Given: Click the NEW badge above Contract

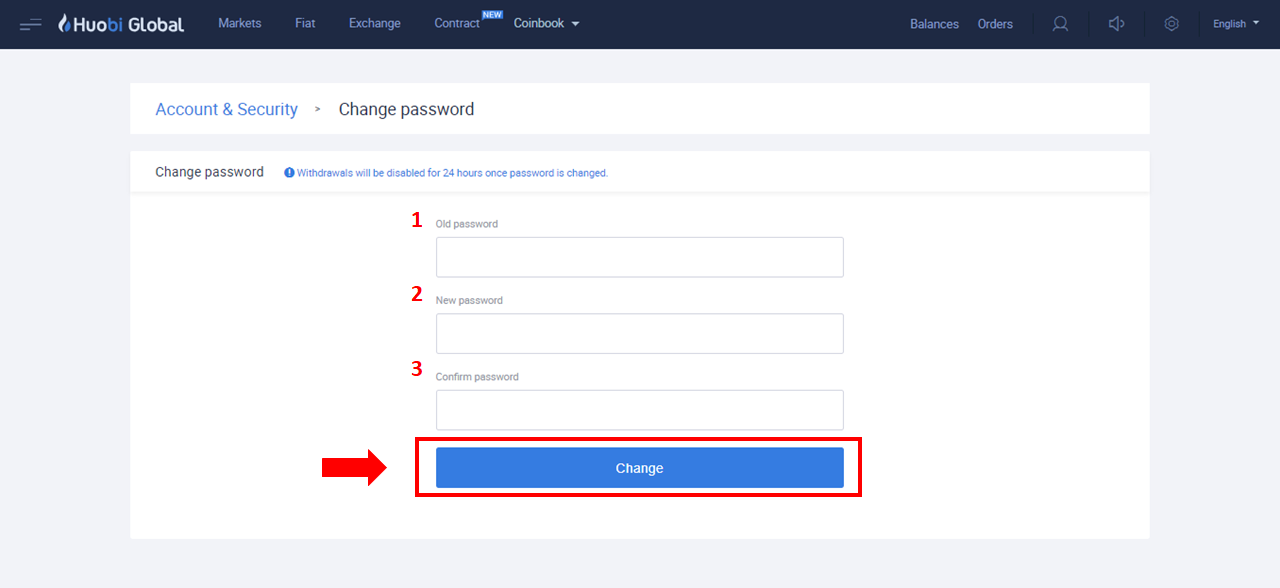Looking at the screenshot, I should pyautogui.click(x=492, y=14).
